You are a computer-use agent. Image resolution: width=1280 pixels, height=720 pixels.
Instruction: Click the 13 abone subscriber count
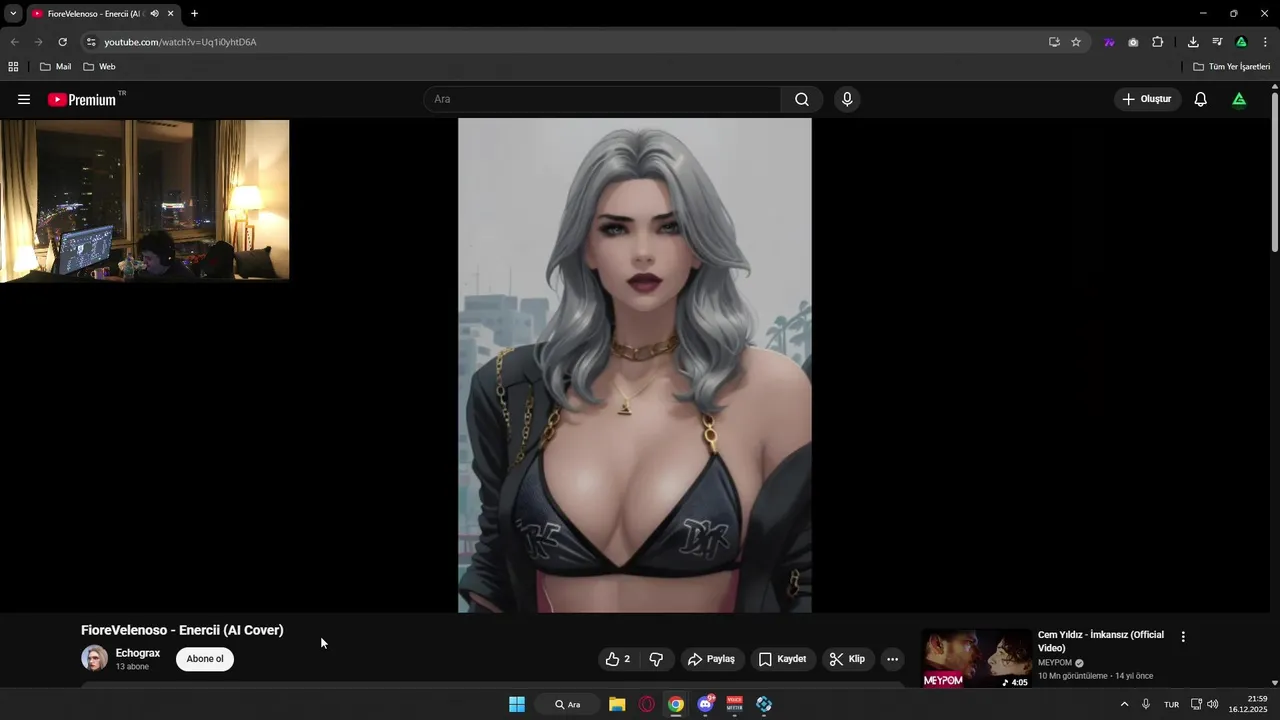coord(132,666)
